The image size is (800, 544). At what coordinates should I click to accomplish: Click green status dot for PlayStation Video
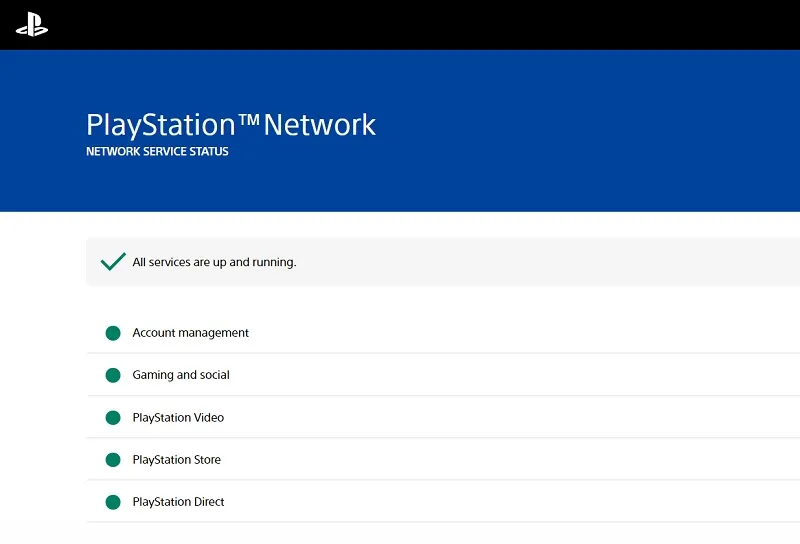click(113, 418)
